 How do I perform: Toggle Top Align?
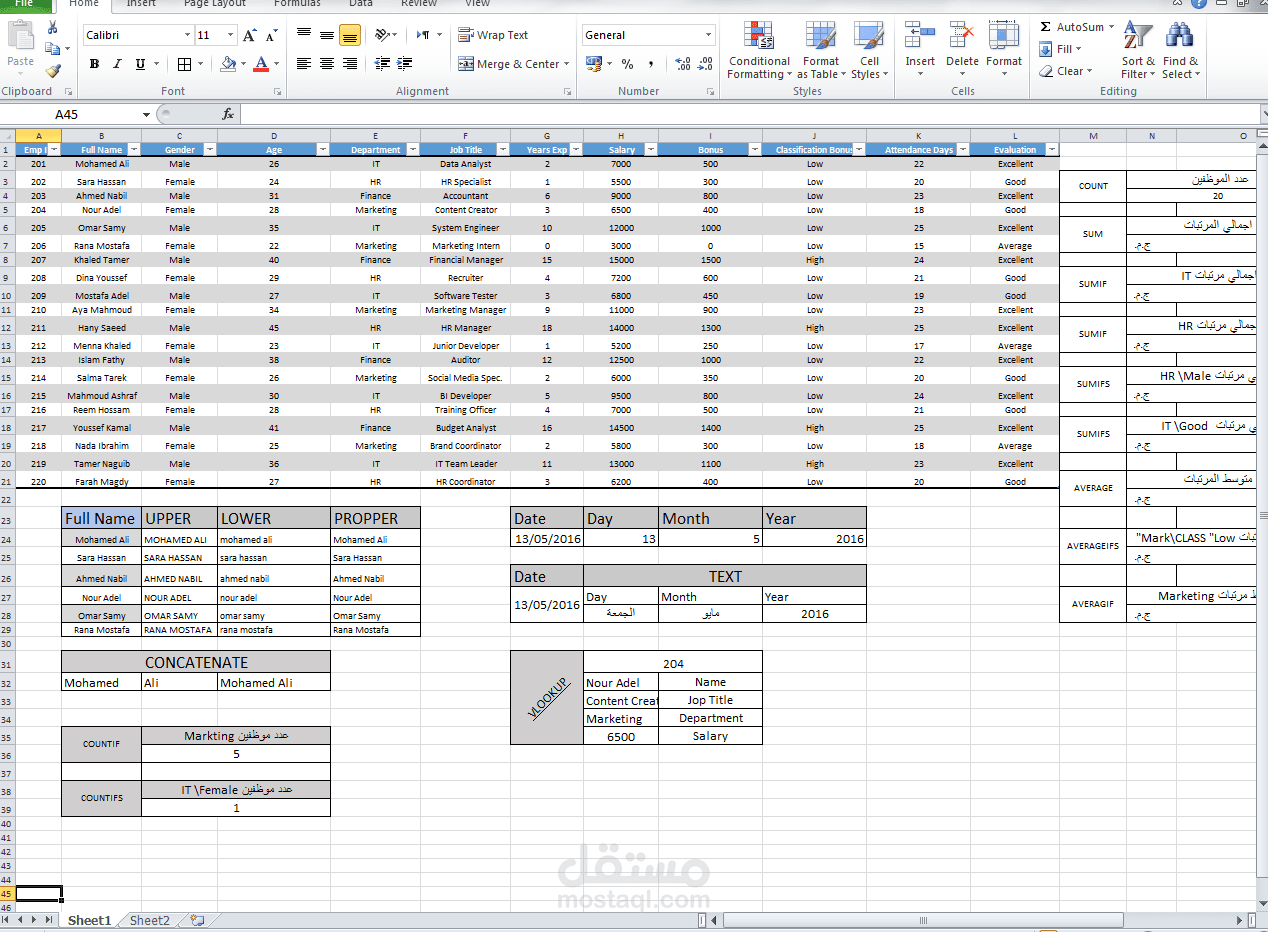[304, 35]
